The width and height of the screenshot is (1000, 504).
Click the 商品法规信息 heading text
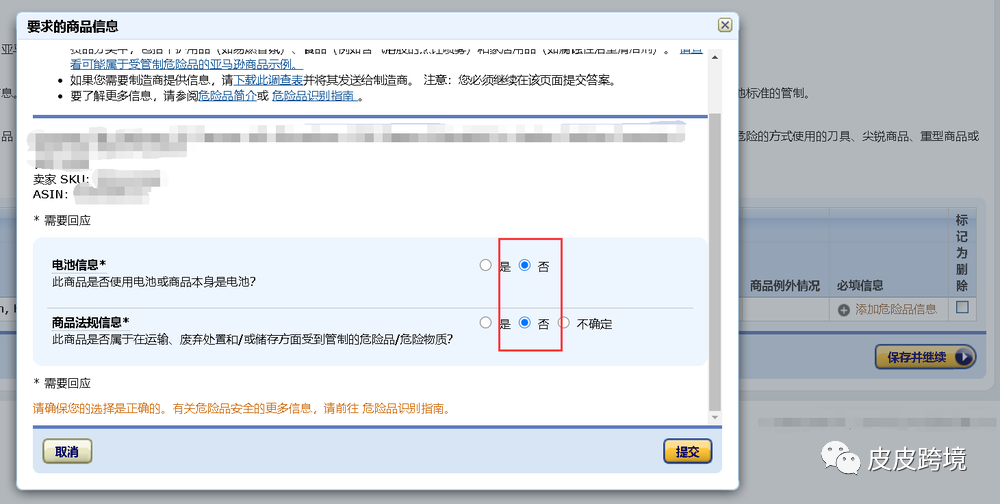(91, 322)
